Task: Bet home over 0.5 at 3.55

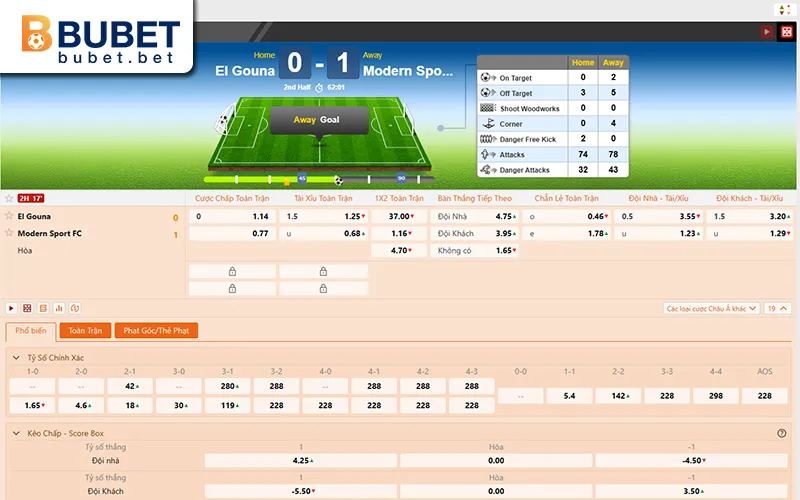Action: [659, 216]
